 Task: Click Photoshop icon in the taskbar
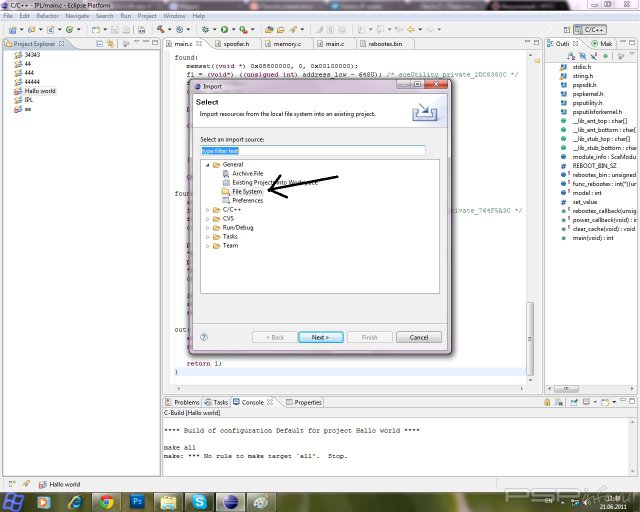[137, 501]
